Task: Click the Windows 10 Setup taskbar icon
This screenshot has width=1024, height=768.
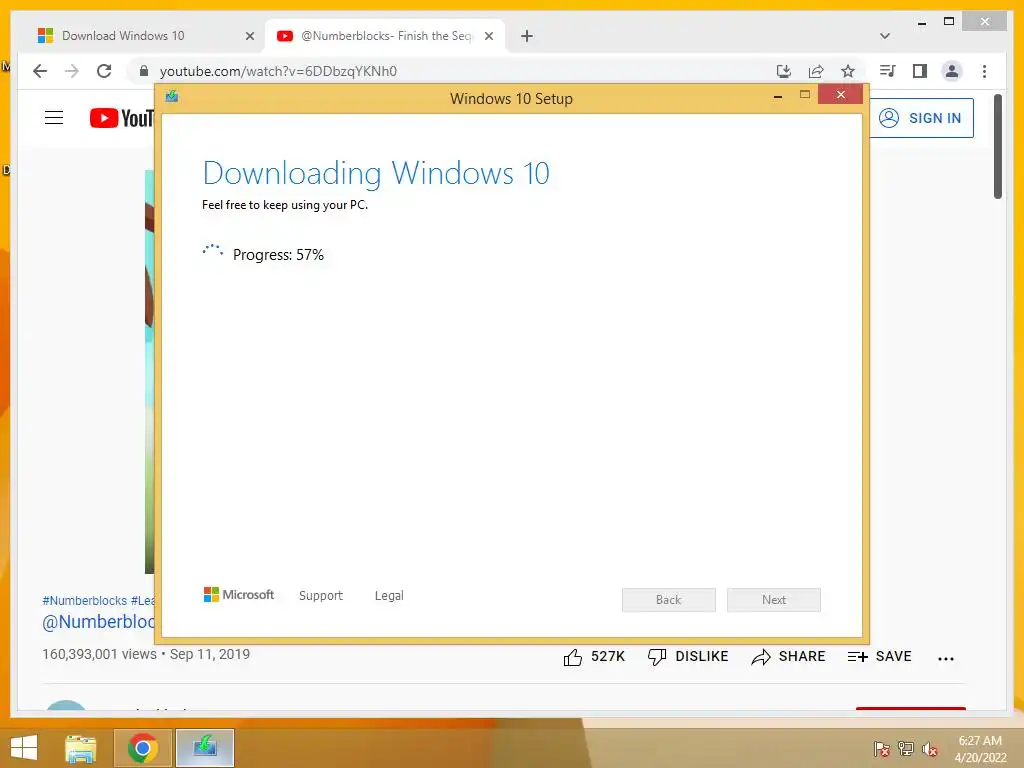Action: tap(205, 748)
